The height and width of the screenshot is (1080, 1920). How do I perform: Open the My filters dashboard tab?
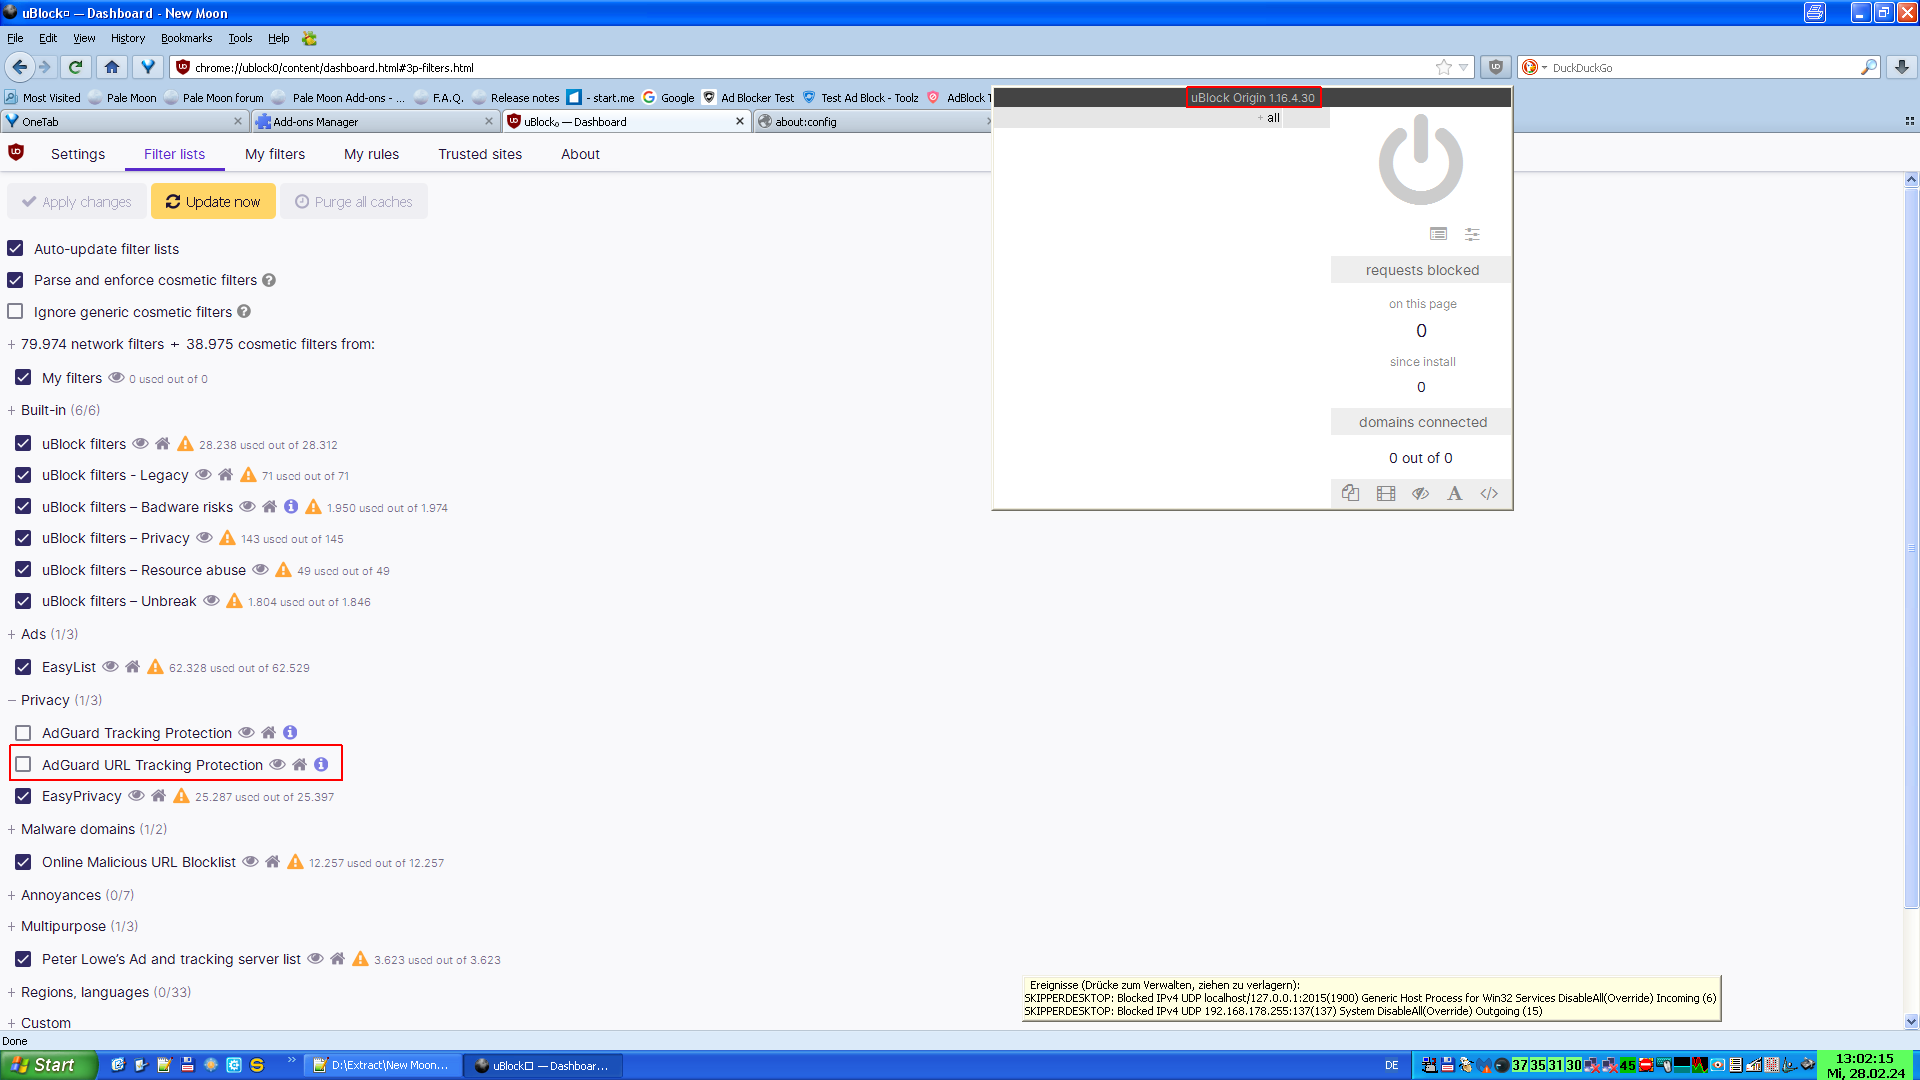point(275,154)
